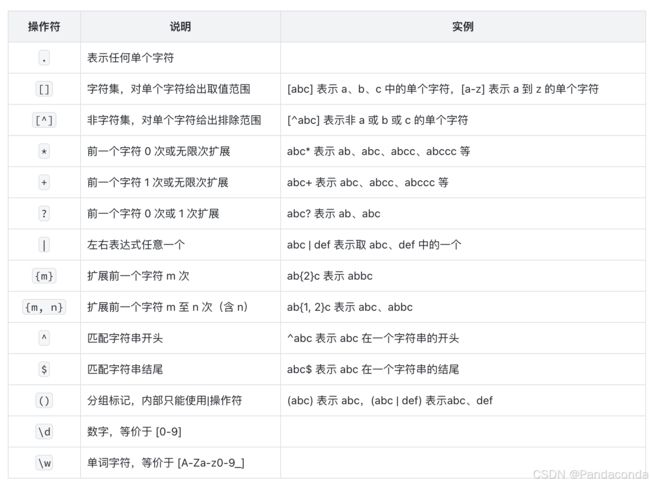Image resolution: width=650 pixels, height=486 pixels.
Task: Select the '{m}' operator cell
Action: click(44, 276)
